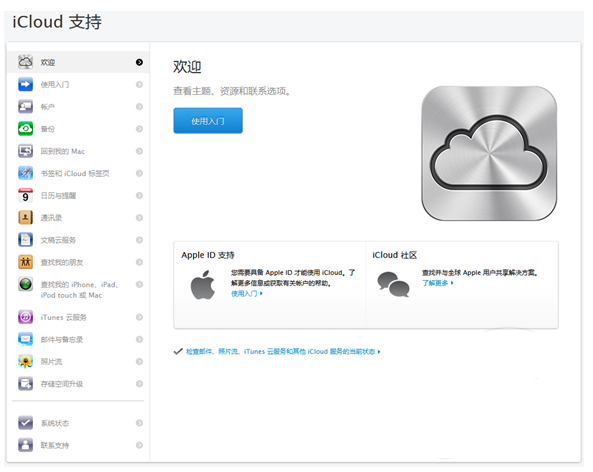Click the purple iTunes 云服务 icon
This screenshot has height=472, width=593.
pyautogui.click(x=25, y=317)
